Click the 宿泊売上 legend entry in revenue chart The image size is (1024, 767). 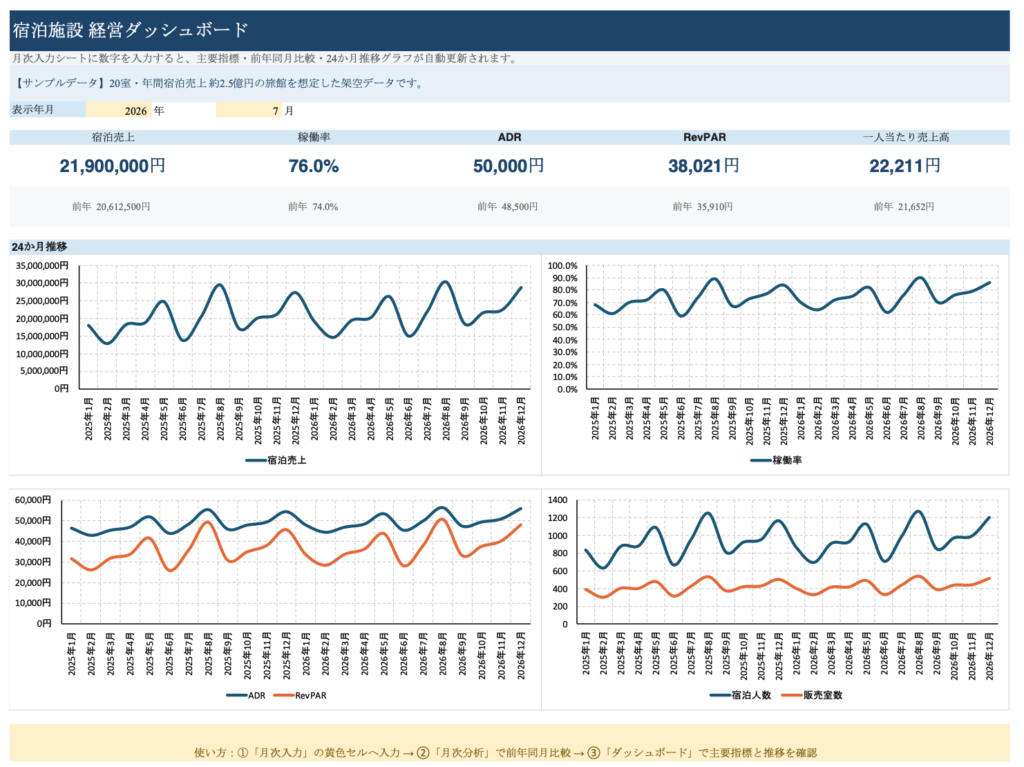pos(276,460)
